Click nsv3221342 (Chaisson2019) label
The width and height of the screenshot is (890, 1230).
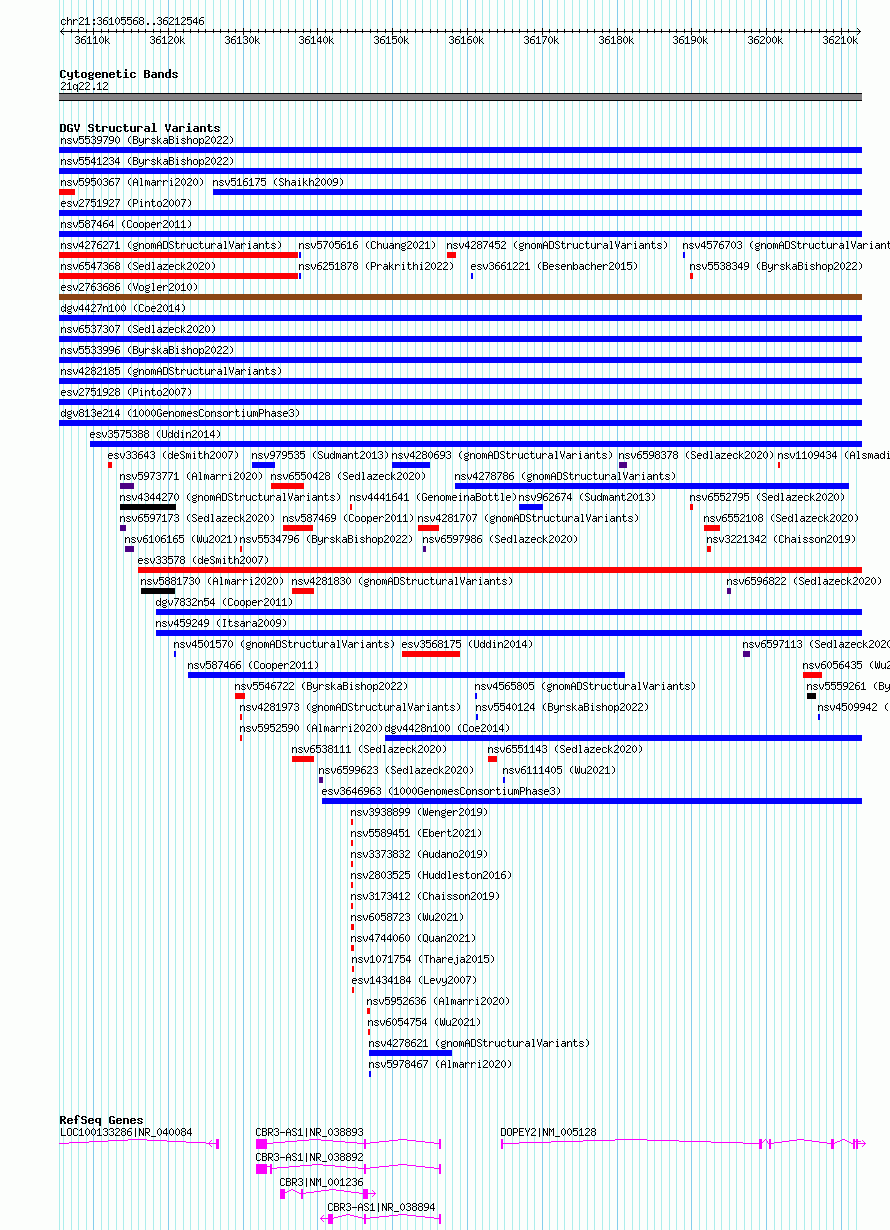coord(782,539)
